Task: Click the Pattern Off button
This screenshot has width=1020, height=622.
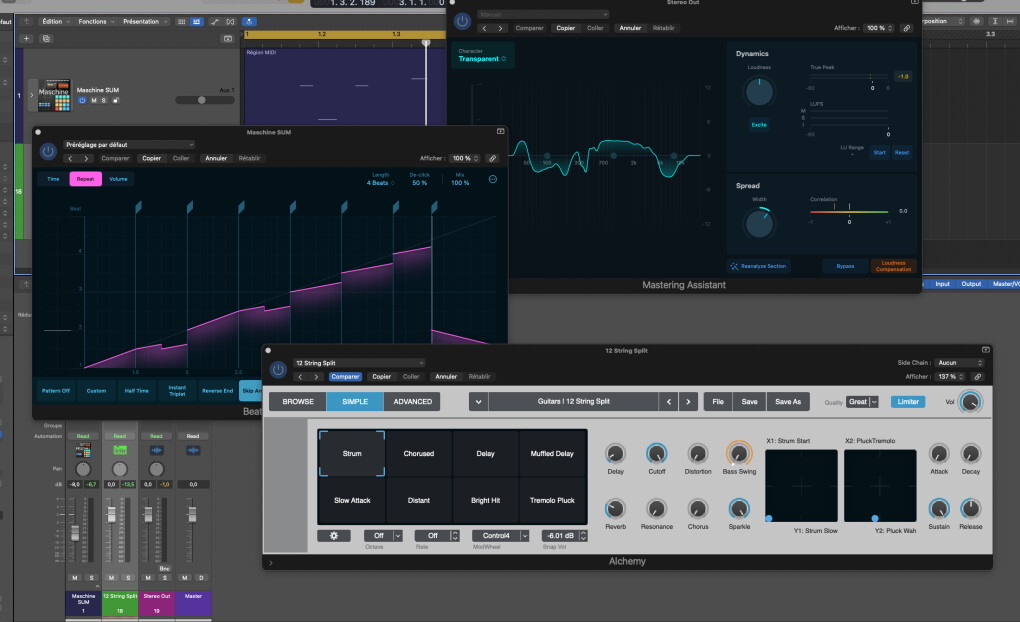Action: pyautogui.click(x=56, y=390)
